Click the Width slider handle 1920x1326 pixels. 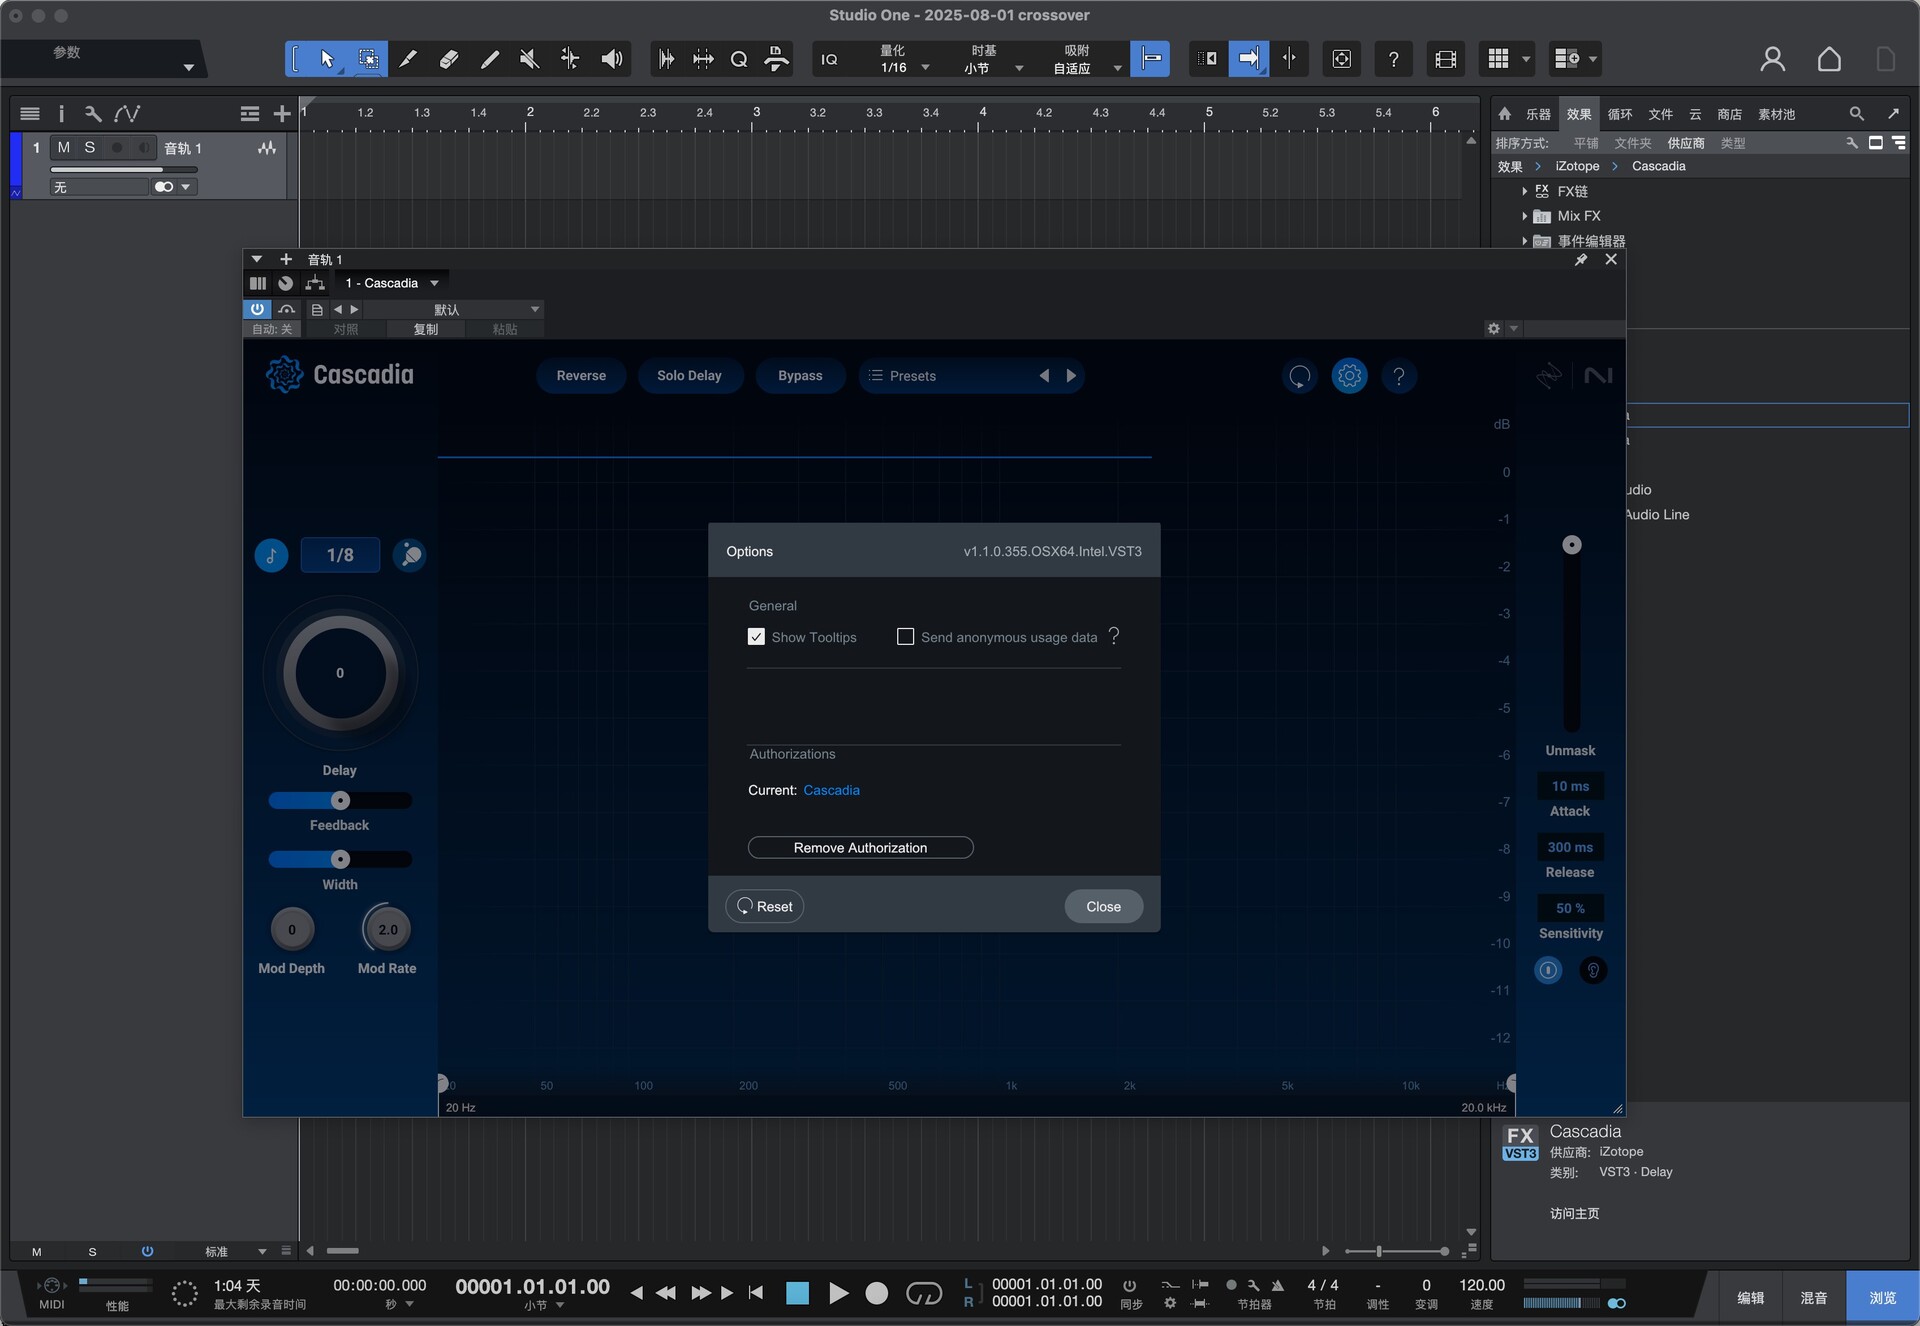click(x=340, y=859)
